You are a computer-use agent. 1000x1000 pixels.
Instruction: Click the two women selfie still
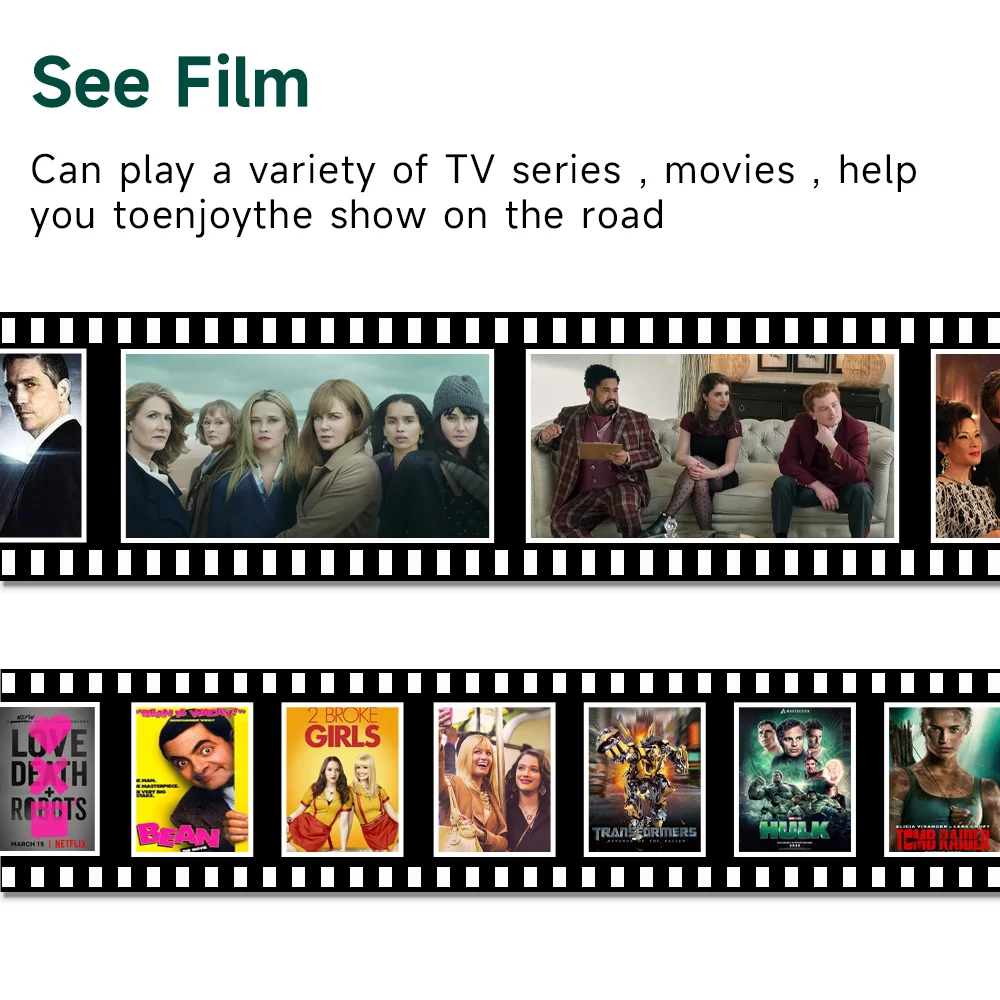click(x=494, y=779)
